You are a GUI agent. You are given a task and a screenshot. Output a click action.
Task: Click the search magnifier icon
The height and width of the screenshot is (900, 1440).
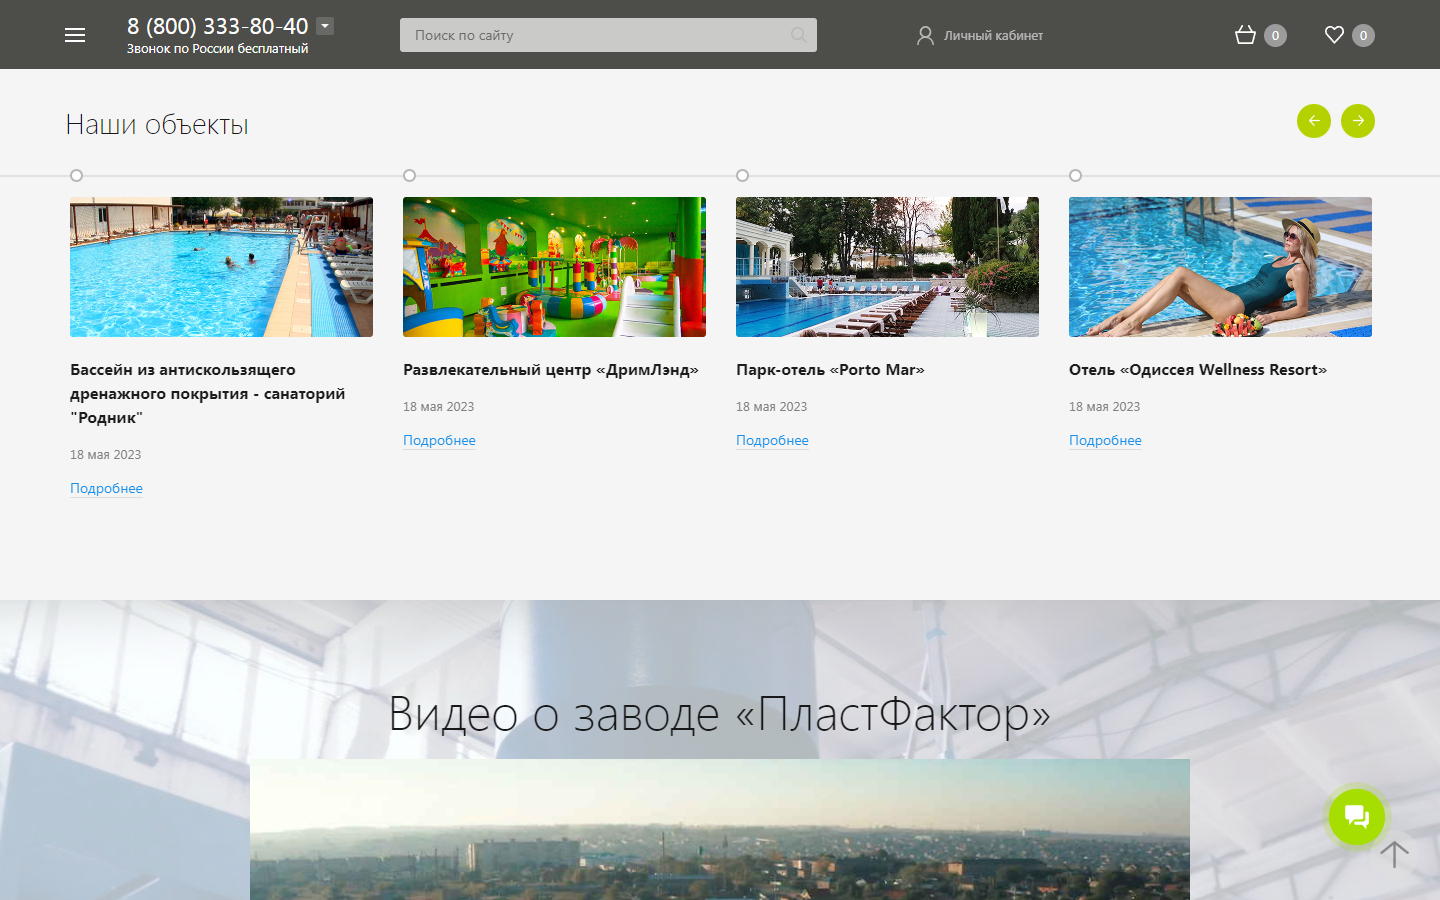coord(798,35)
